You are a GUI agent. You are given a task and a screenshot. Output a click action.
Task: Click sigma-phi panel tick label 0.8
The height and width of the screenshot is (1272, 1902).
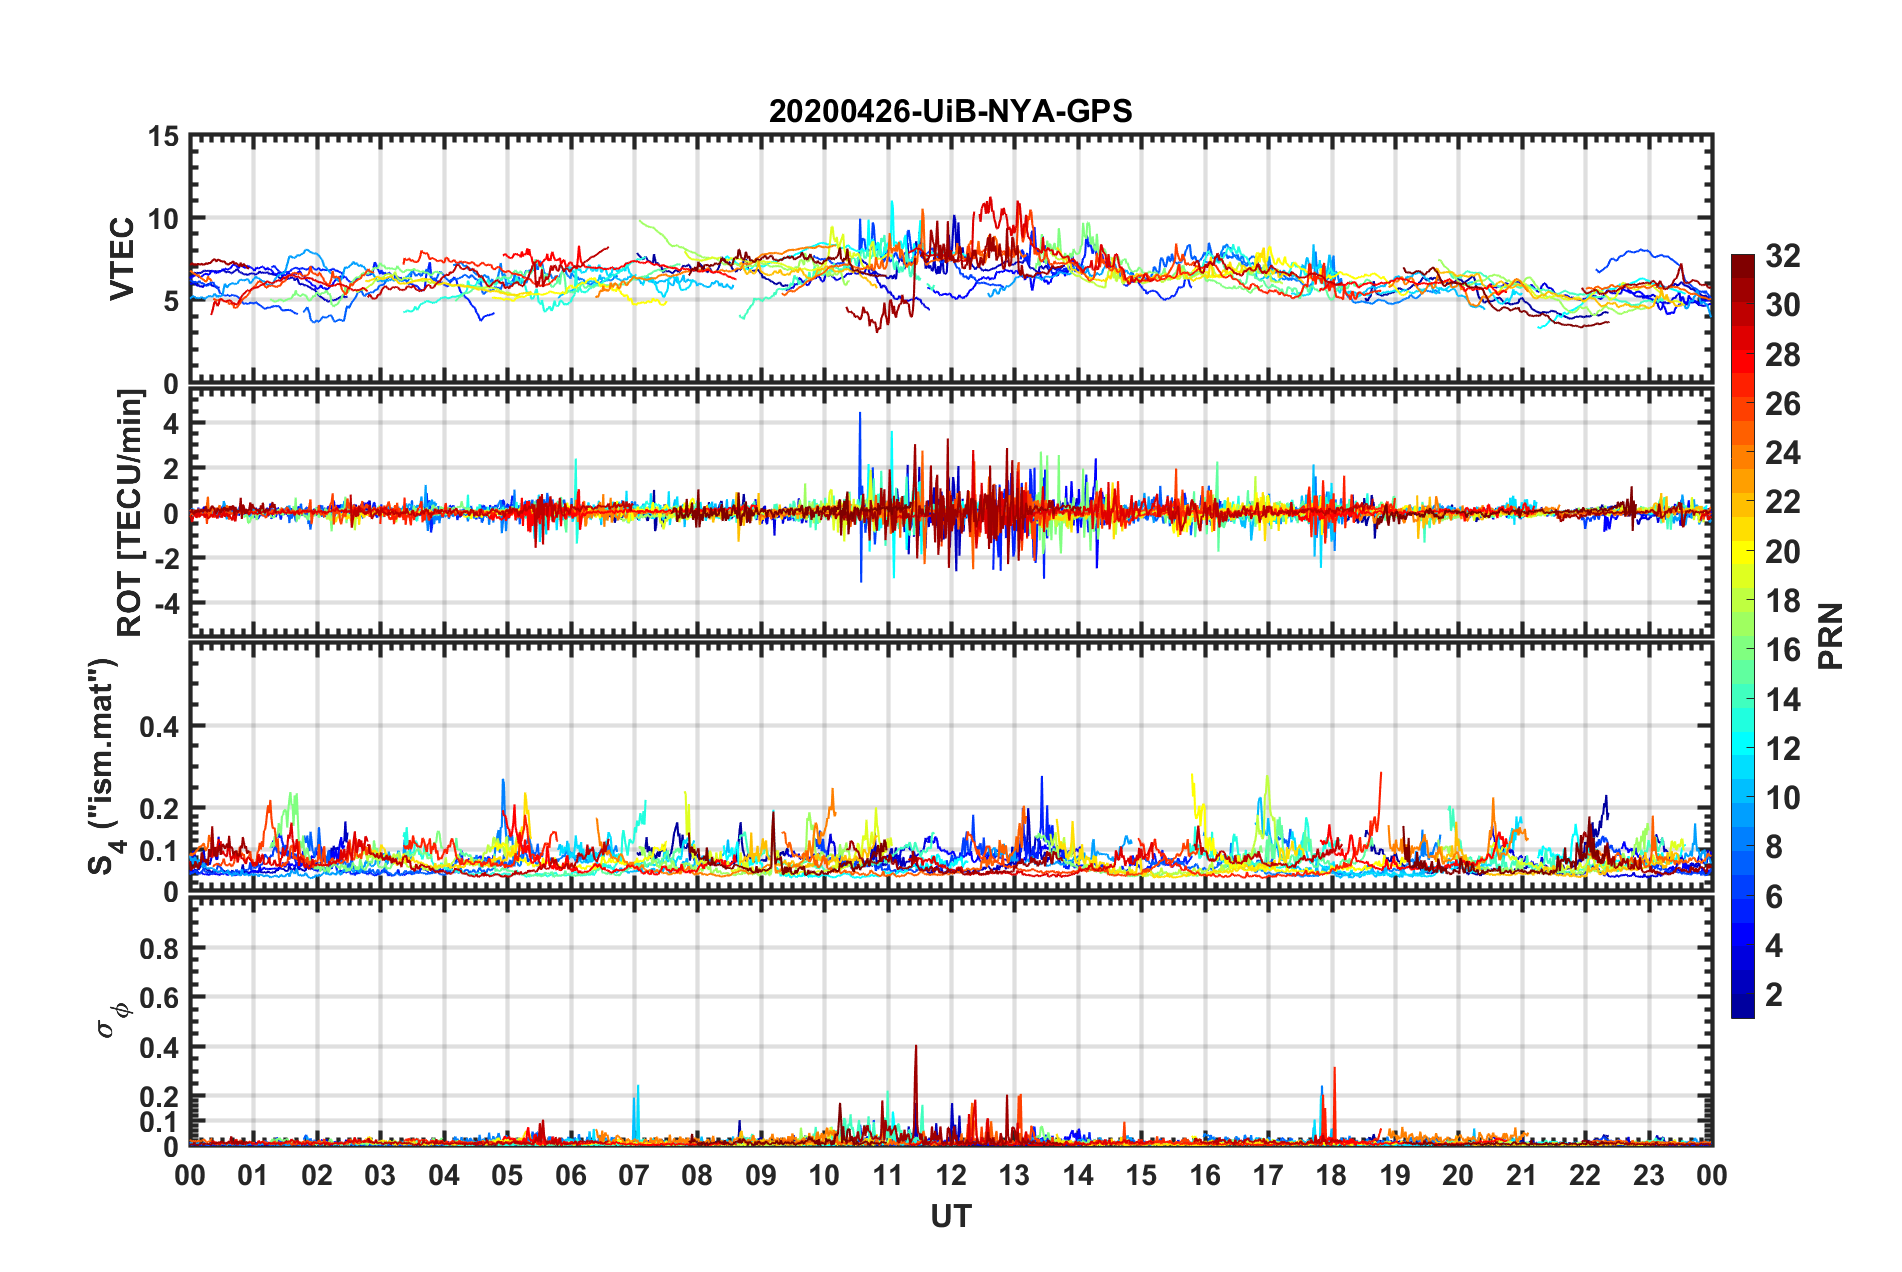click(159, 949)
